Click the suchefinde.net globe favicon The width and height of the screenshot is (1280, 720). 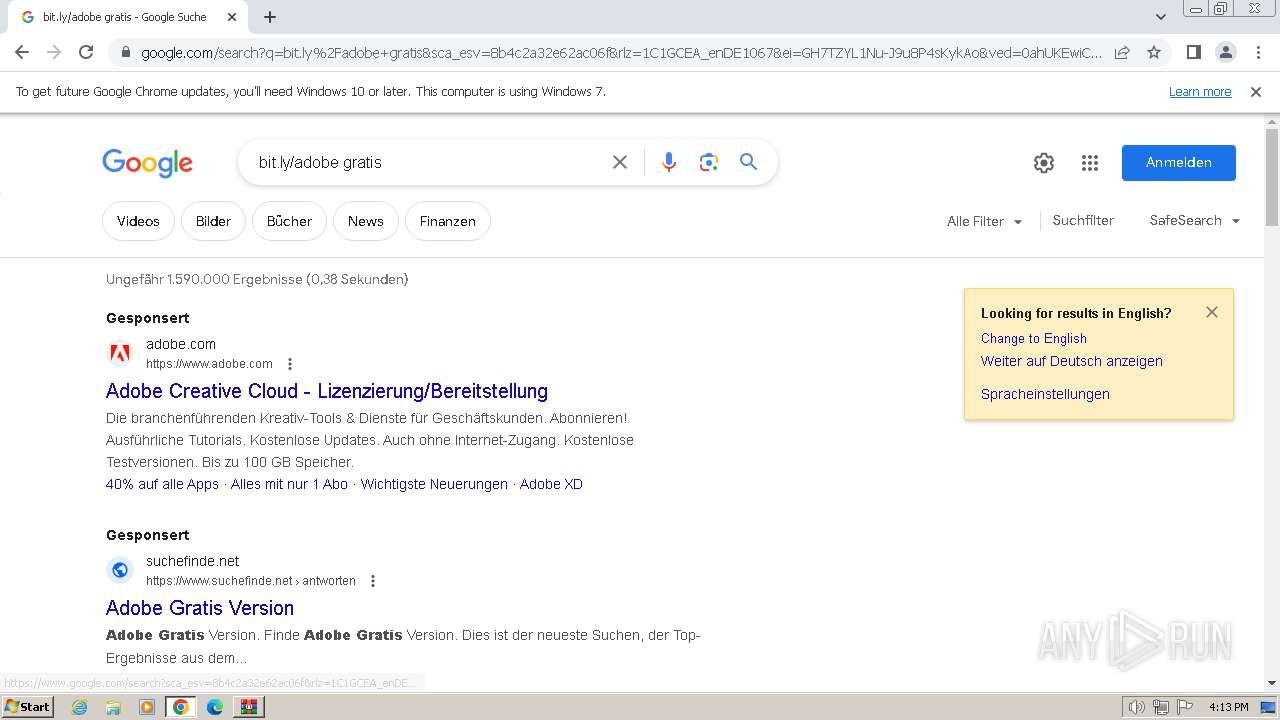tap(120, 570)
